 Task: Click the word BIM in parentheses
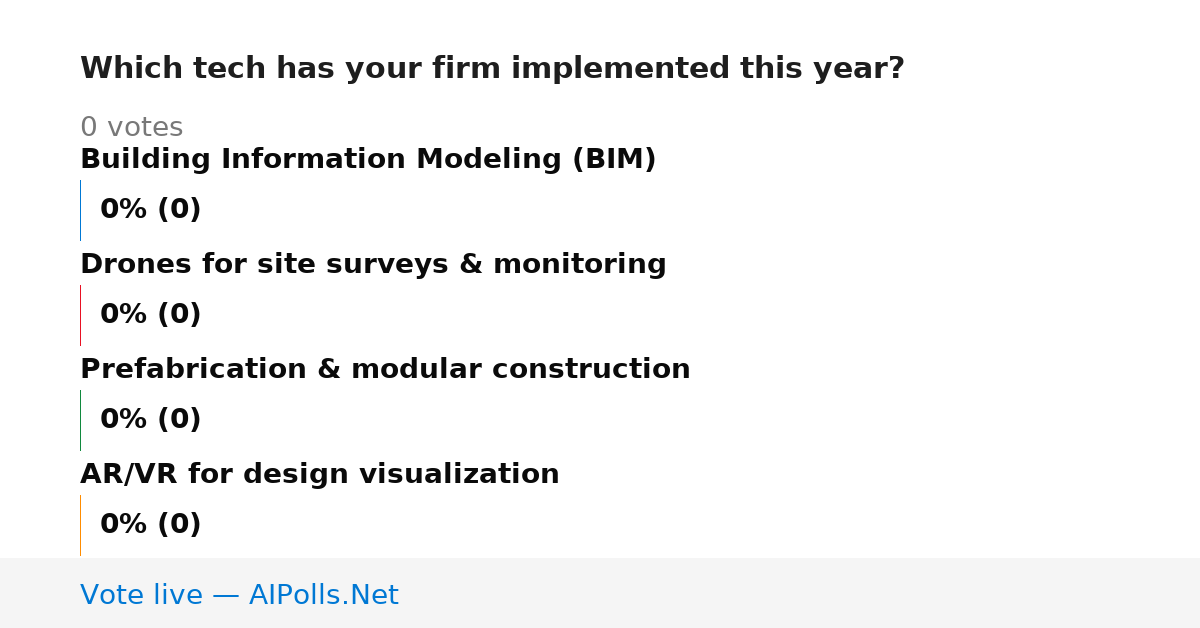point(614,160)
